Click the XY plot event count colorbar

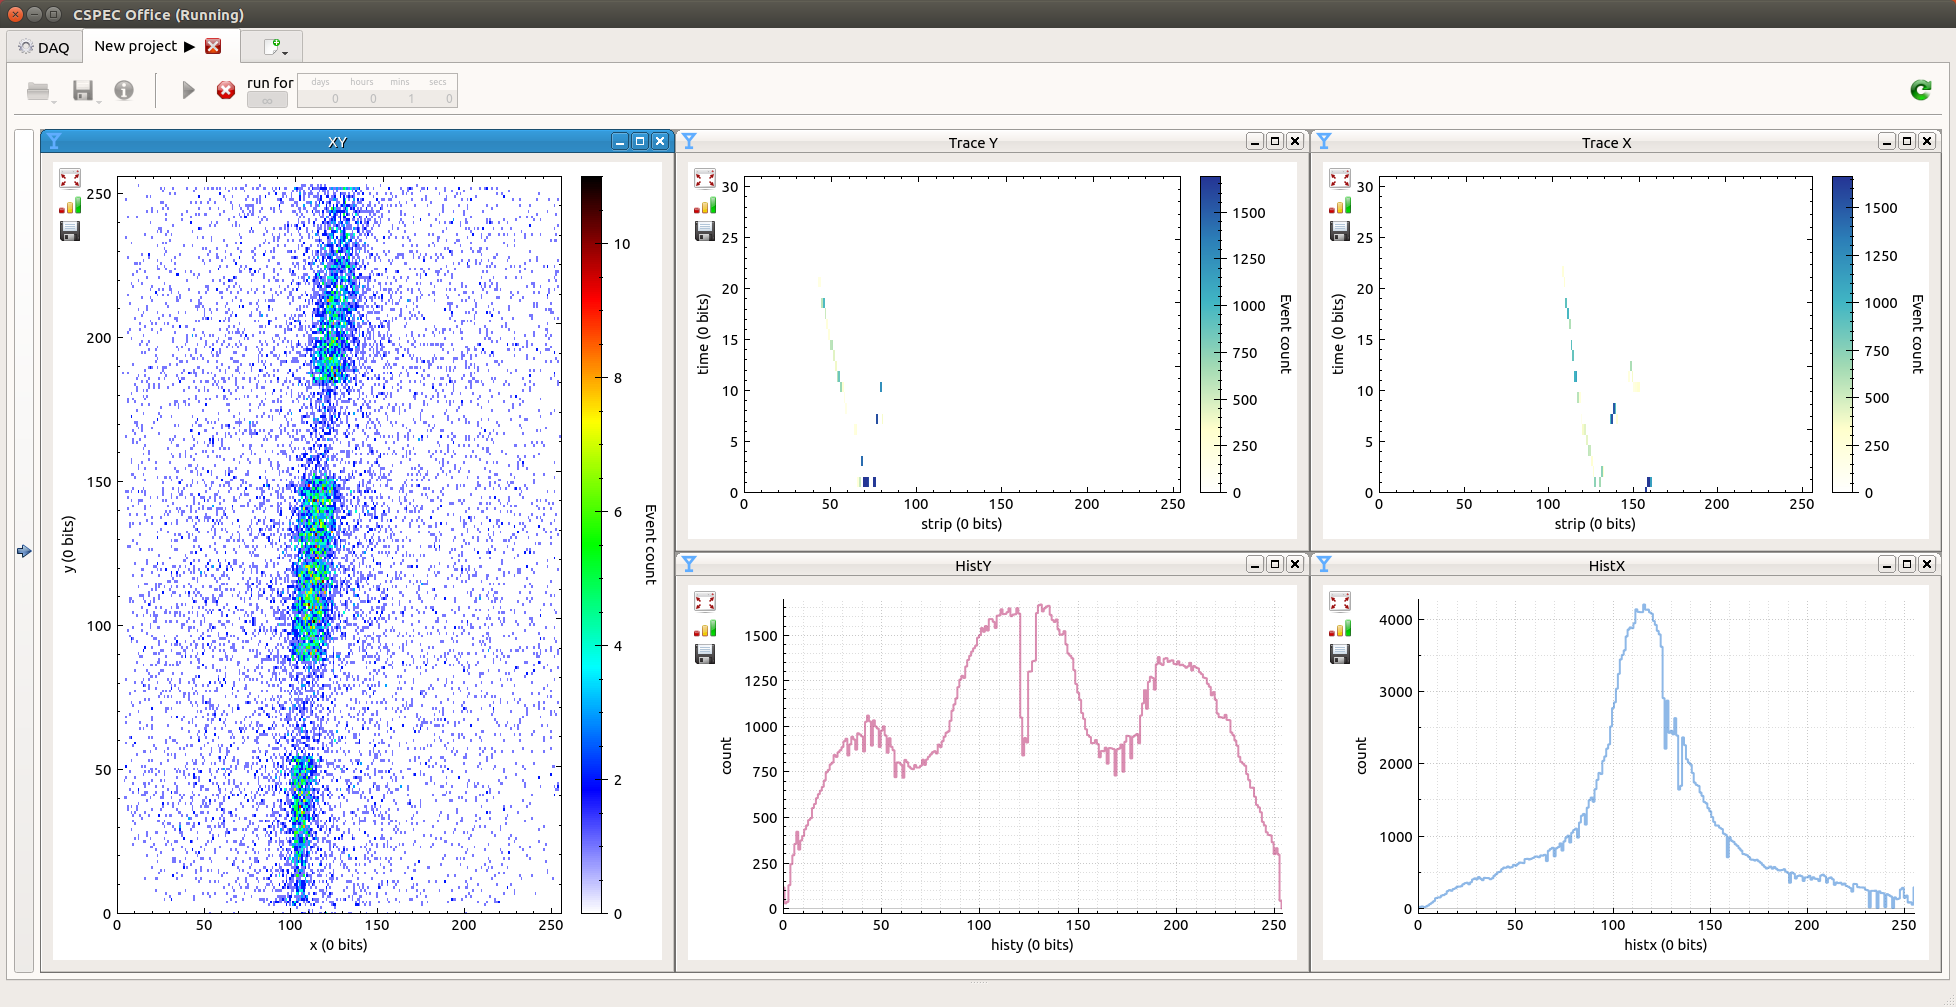[592, 545]
